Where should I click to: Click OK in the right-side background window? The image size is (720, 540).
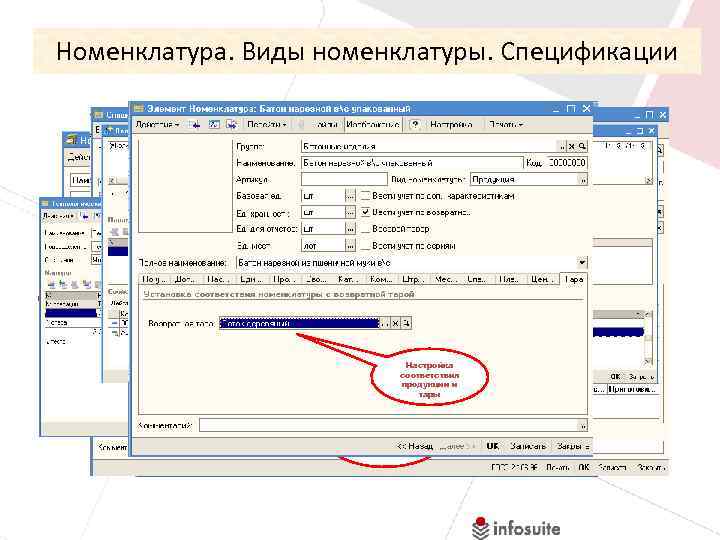pyautogui.click(x=615, y=377)
